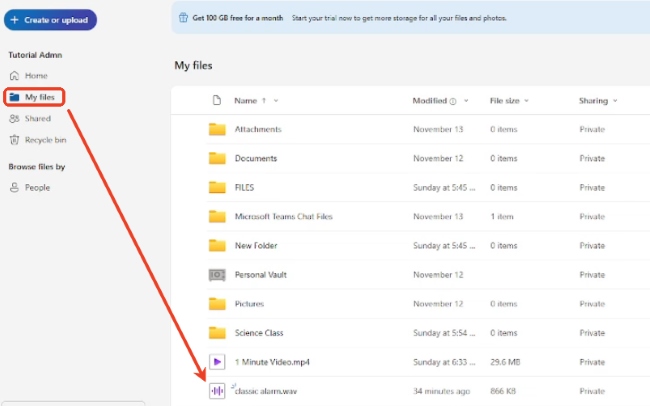Open the 1 Minute Video.mp4 file name
Viewport: 650px width, 406px height.
tap(272, 362)
